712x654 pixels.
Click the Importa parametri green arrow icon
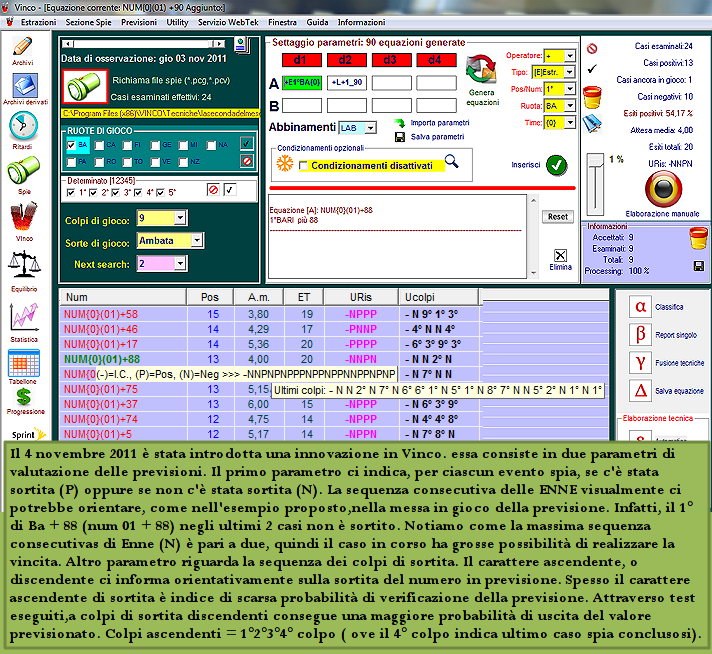(399, 123)
